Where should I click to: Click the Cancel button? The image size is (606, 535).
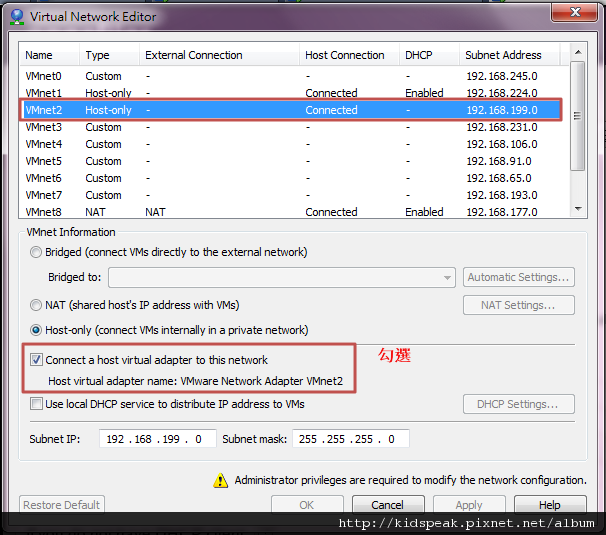click(x=388, y=505)
